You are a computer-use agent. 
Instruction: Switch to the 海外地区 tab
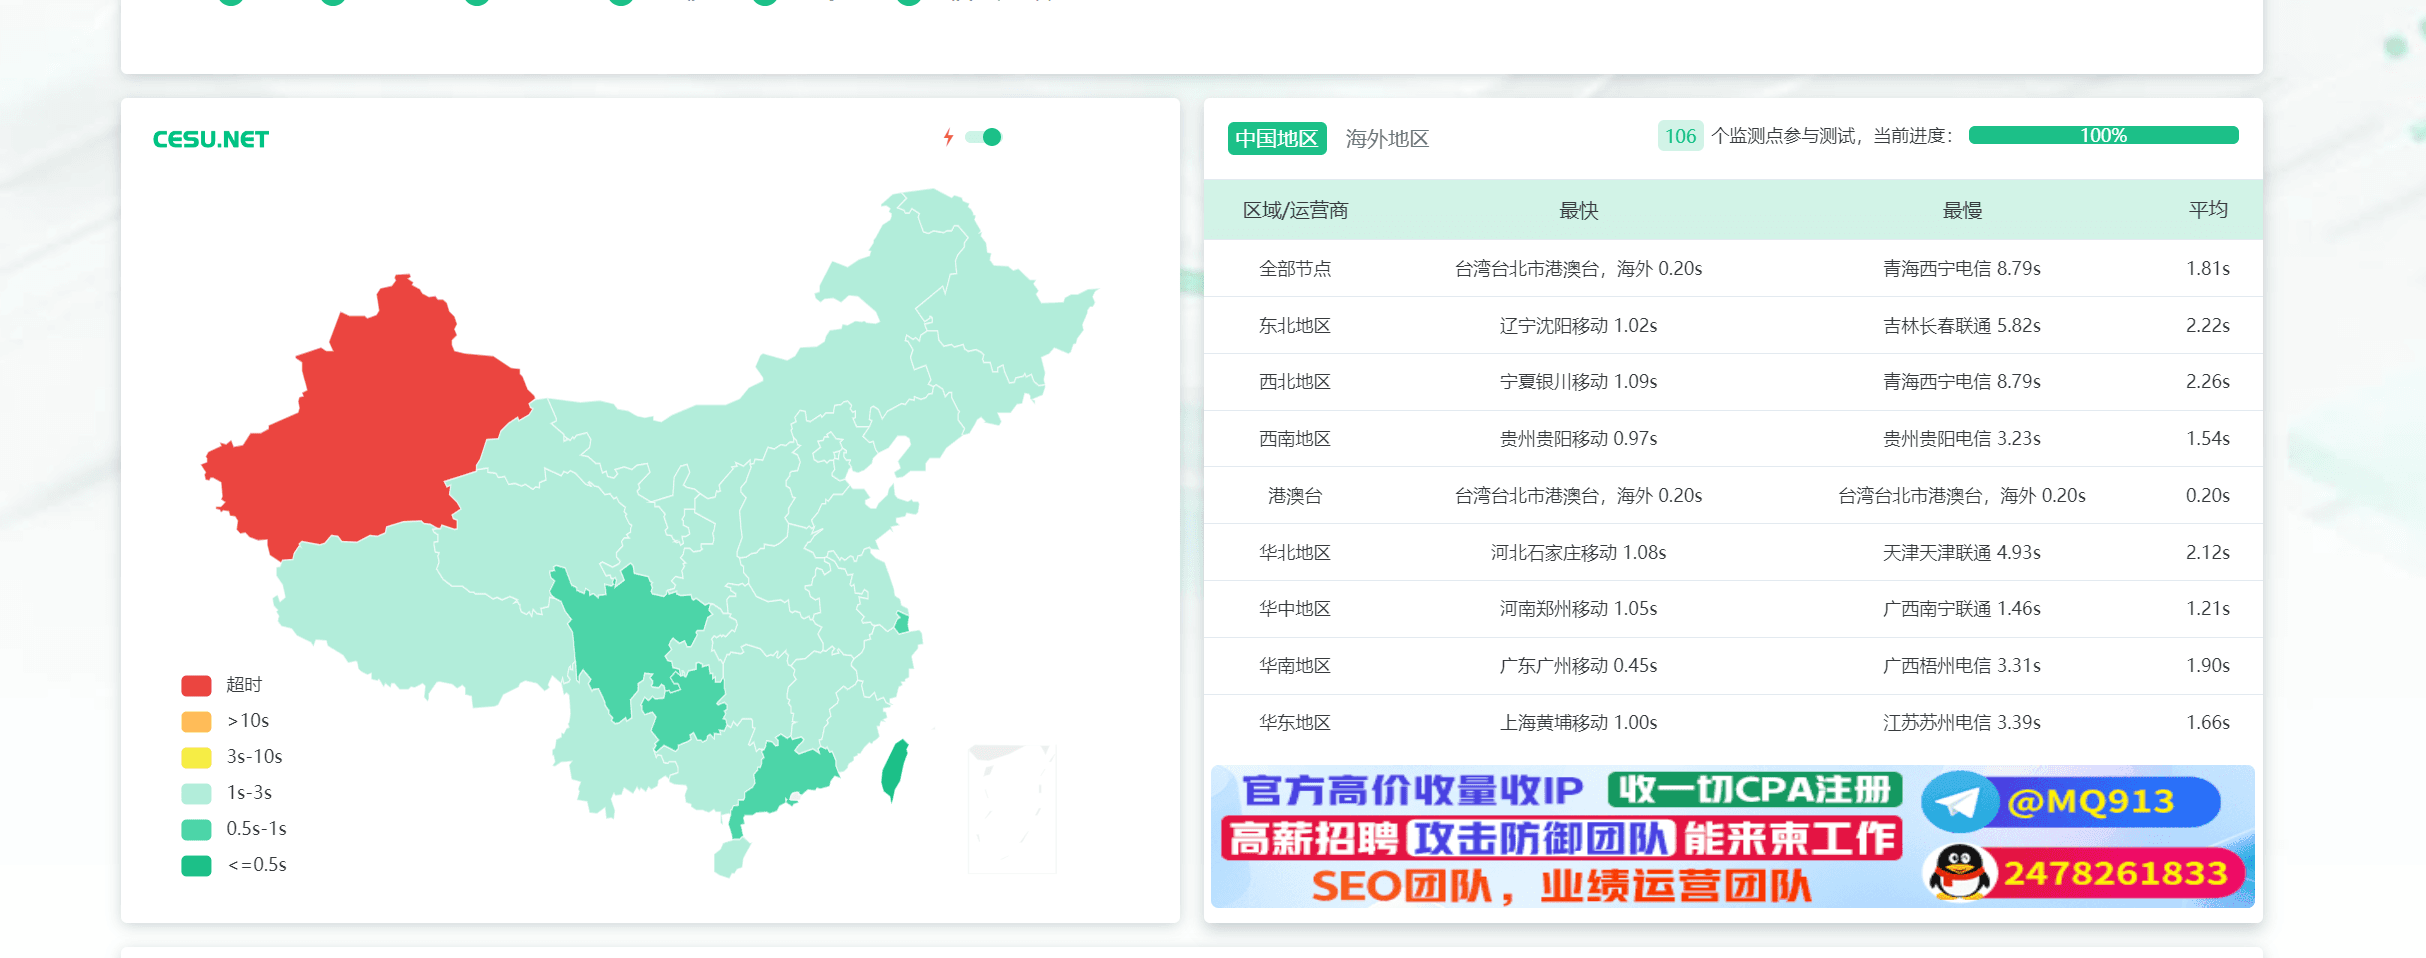(x=1387, y=138)
